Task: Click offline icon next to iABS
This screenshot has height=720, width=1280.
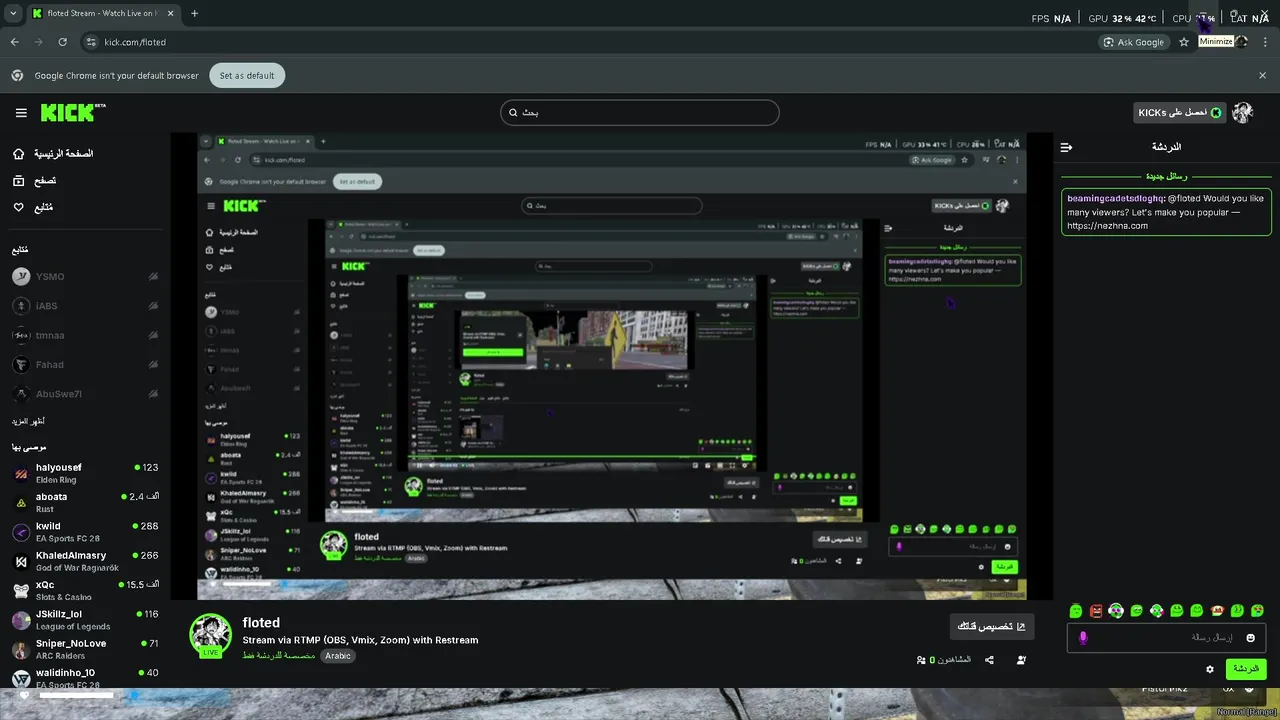Action: pos(153,306)
